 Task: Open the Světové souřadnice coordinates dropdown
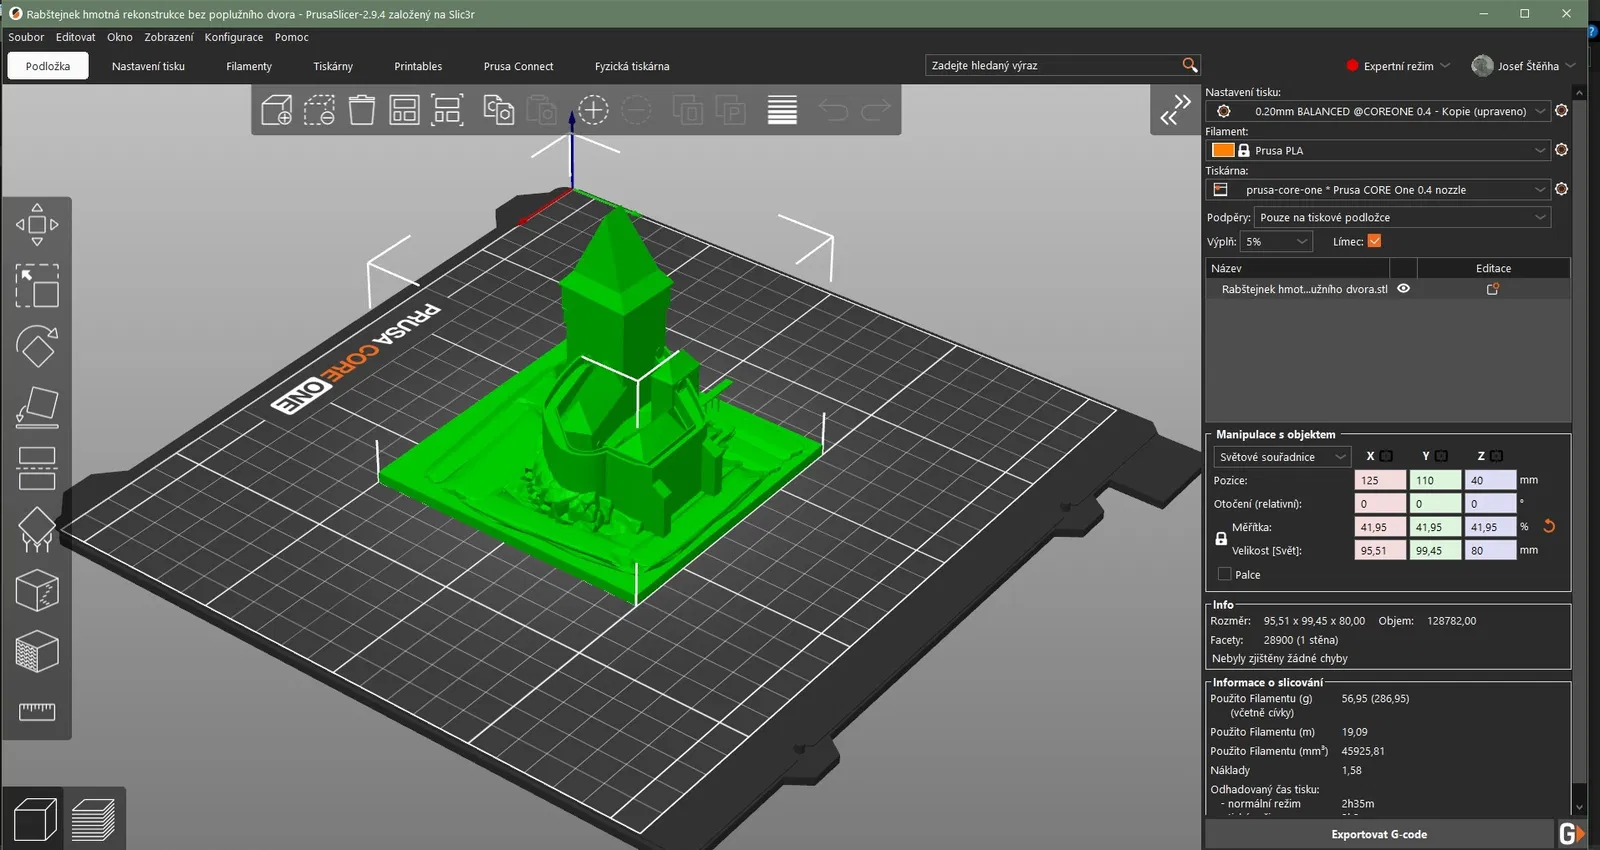pyautogui.click(x=1282, y=457)
